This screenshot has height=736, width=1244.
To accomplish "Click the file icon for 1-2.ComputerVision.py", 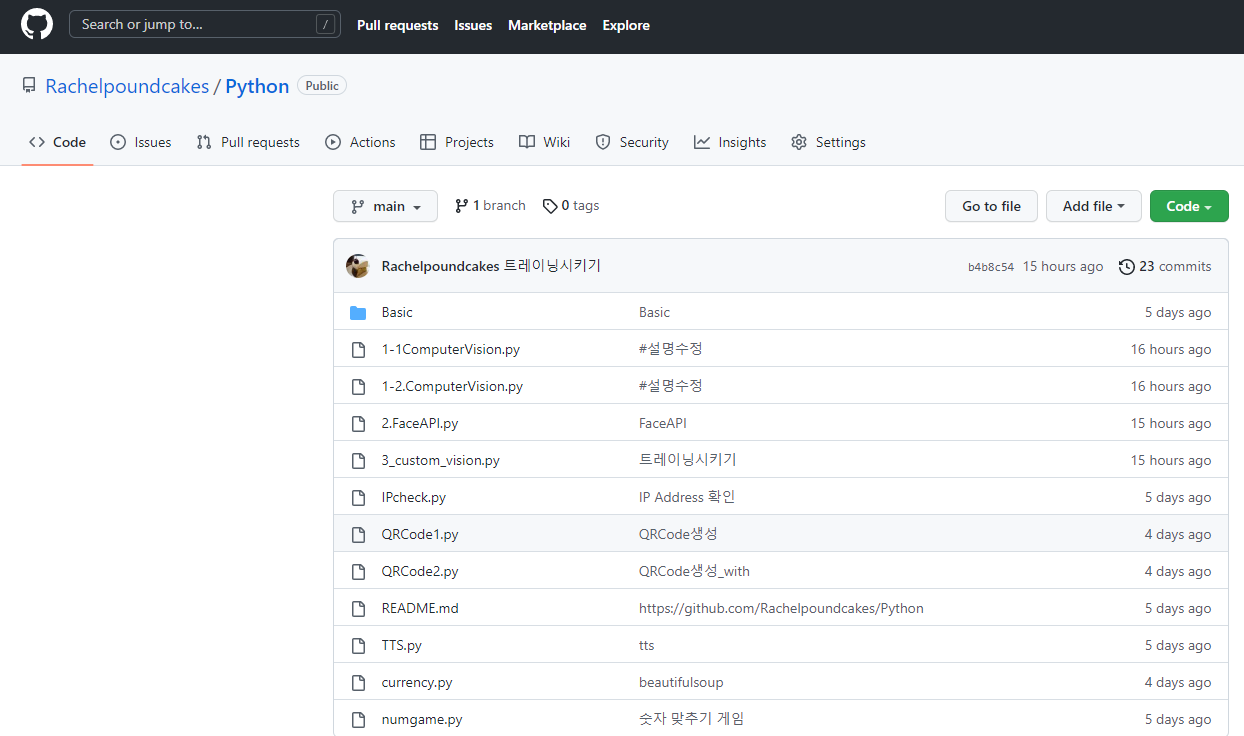I will click(358, 387).
